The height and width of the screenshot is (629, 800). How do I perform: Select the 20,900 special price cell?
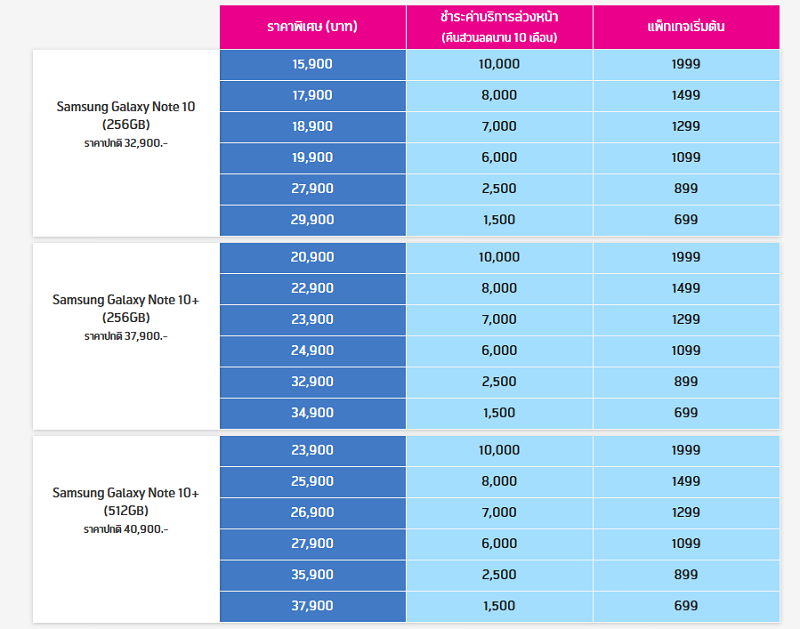pos(313,257)
